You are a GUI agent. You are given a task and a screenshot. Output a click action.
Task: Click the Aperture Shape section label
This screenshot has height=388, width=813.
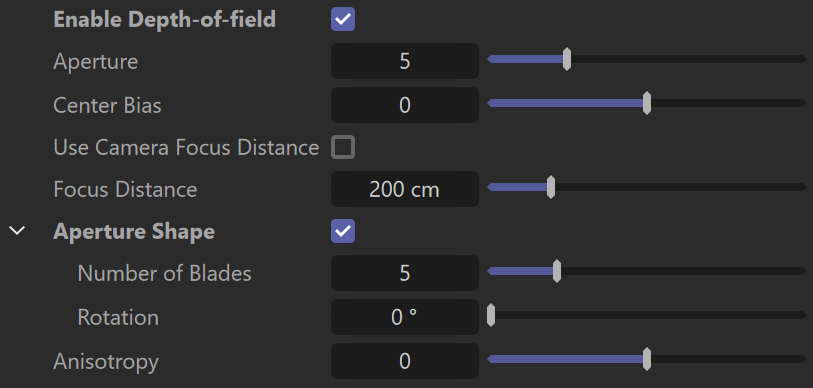point(134,231)
